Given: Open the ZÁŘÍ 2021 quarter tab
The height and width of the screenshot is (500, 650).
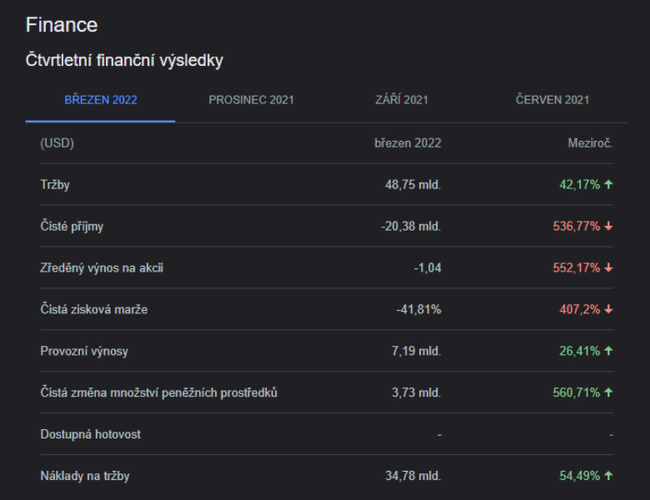Looking at the screenshot, I should (x=402, y=100).
